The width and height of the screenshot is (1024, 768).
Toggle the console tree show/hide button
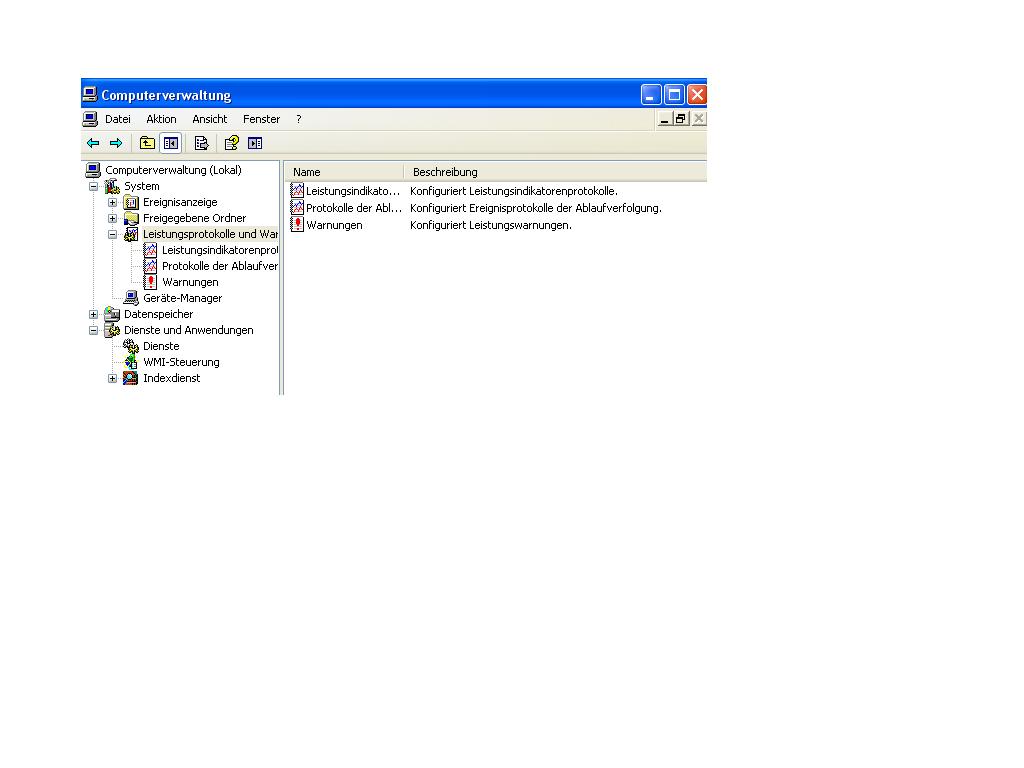click(171, 143)
